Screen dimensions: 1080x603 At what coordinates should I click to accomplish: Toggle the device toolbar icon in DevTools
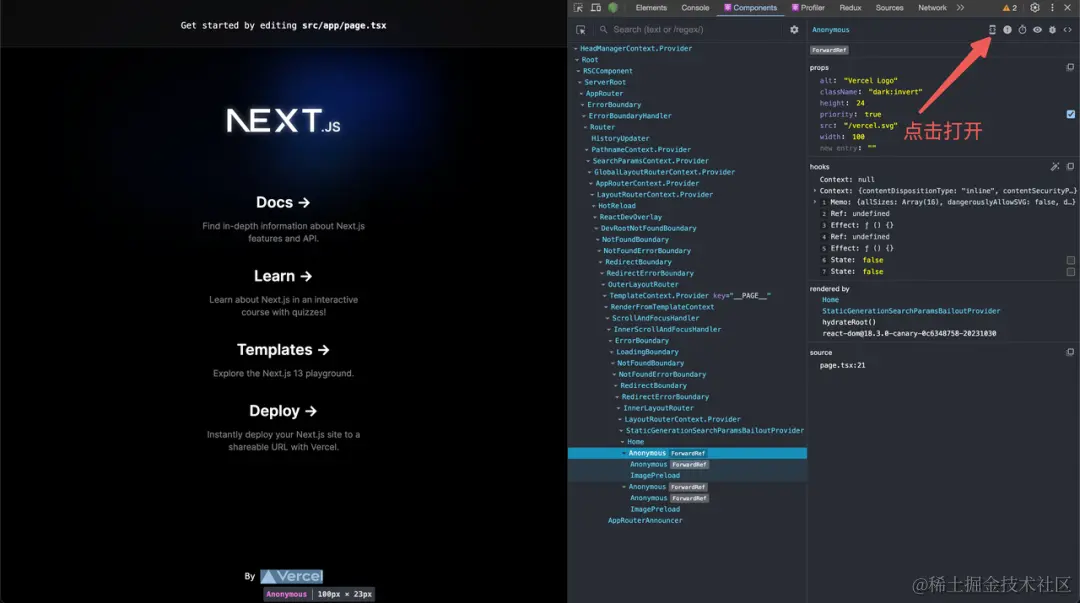click(x=596, y=8)
